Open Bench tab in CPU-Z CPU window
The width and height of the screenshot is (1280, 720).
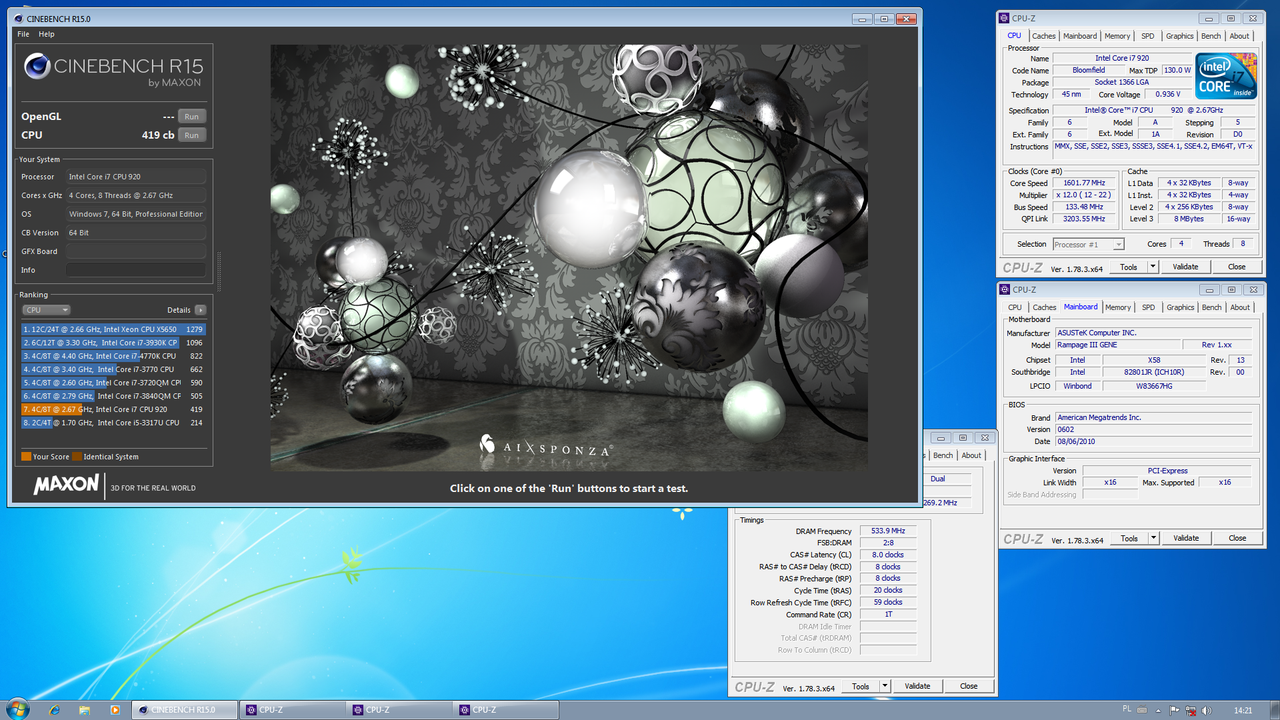click(1211, 36)
